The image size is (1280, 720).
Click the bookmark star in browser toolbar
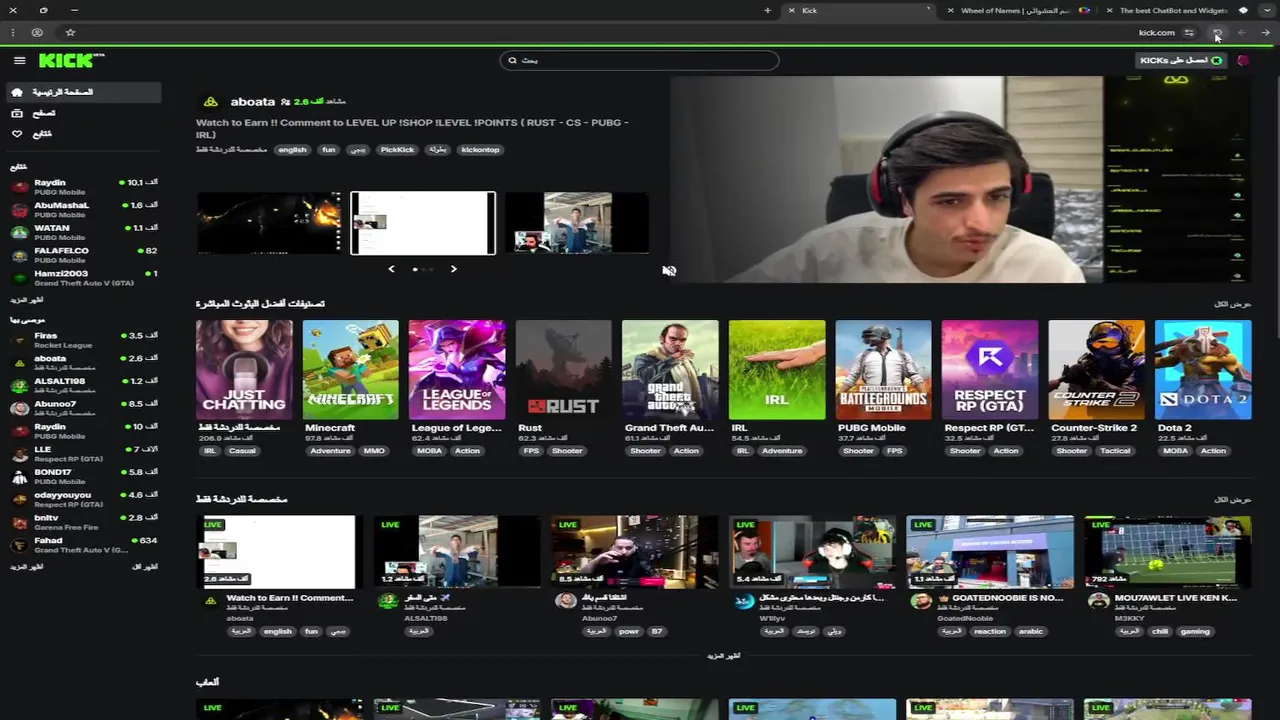point(70,32)
